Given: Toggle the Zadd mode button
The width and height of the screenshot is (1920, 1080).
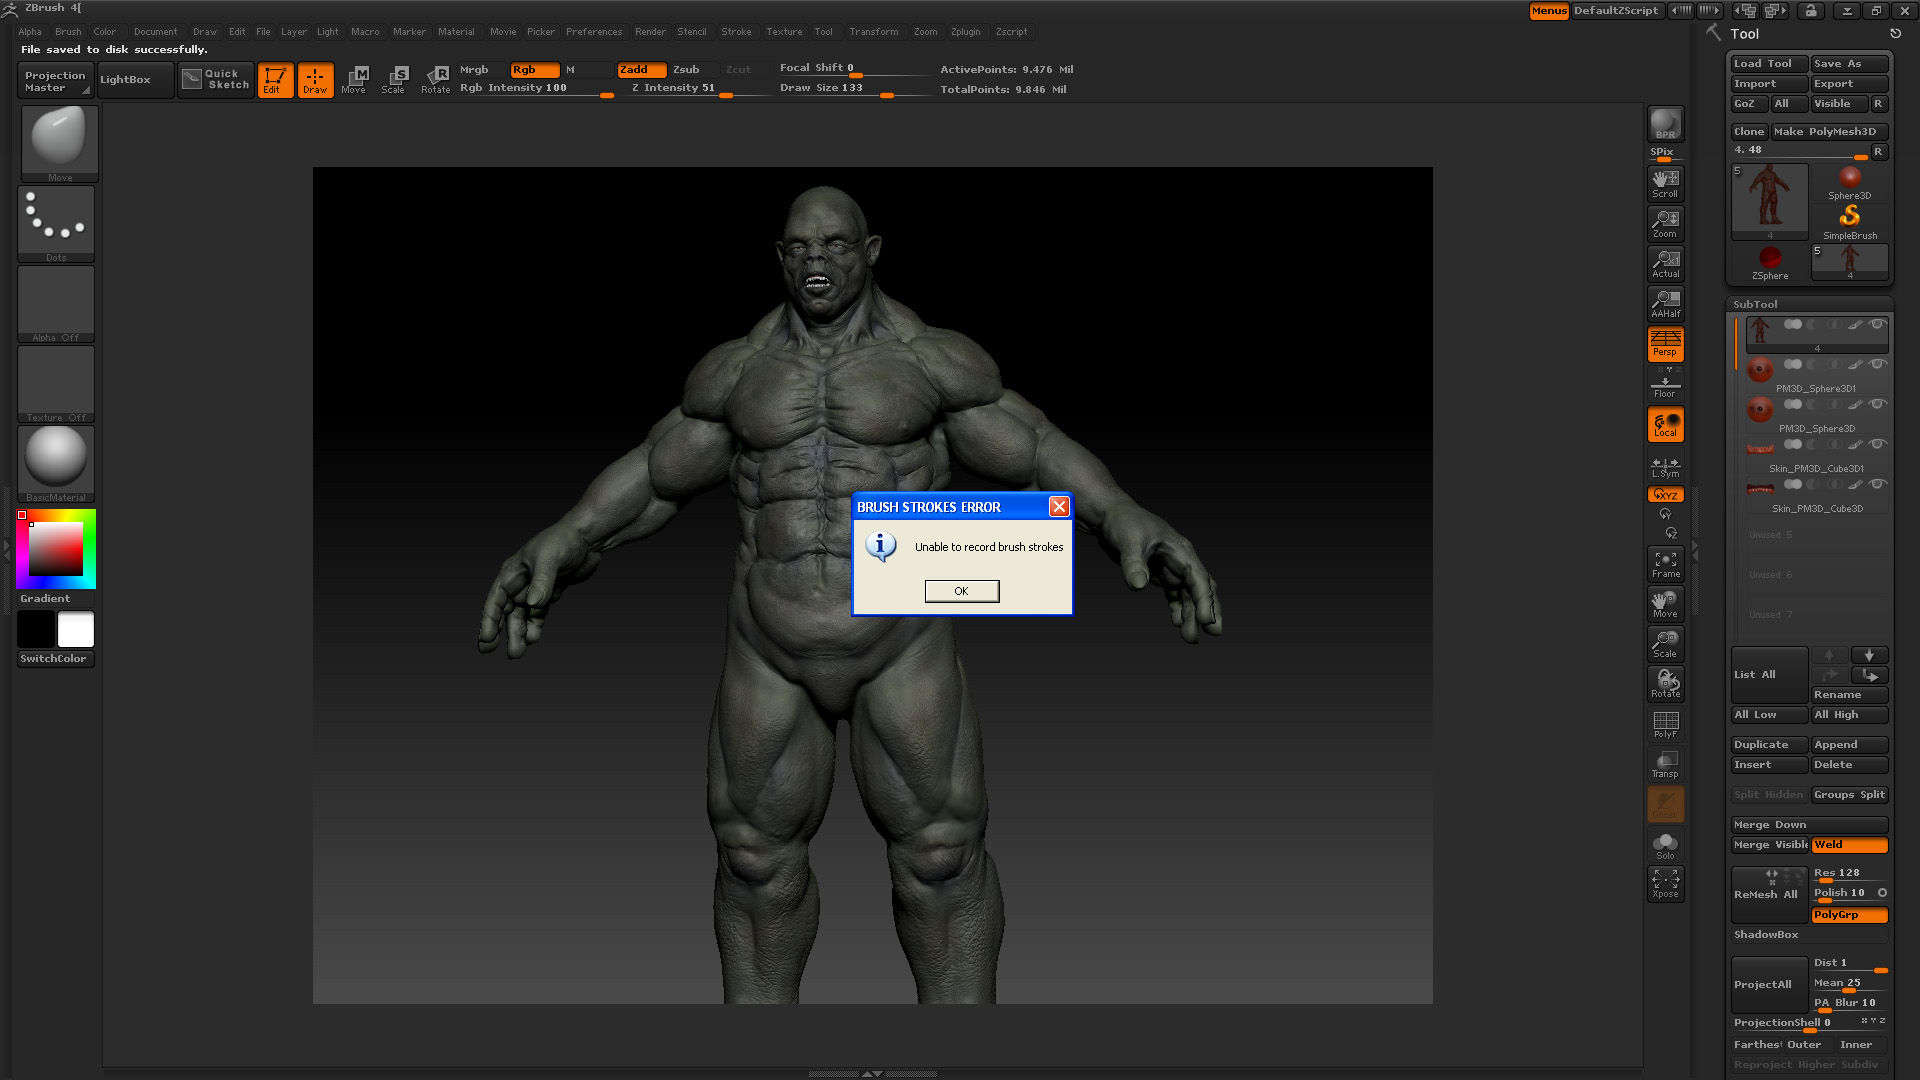Looking at the screenshot, I should pyautogui.click(x=640, y=69).
